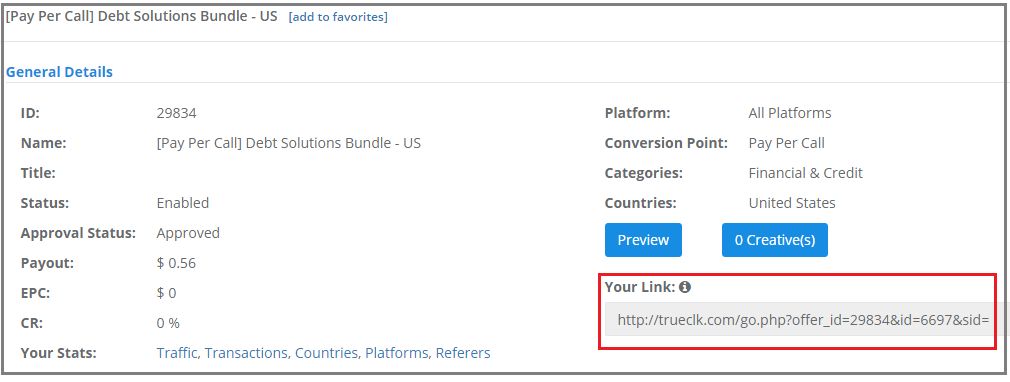Click the Payout value $ 0.56

coord(176,263)
